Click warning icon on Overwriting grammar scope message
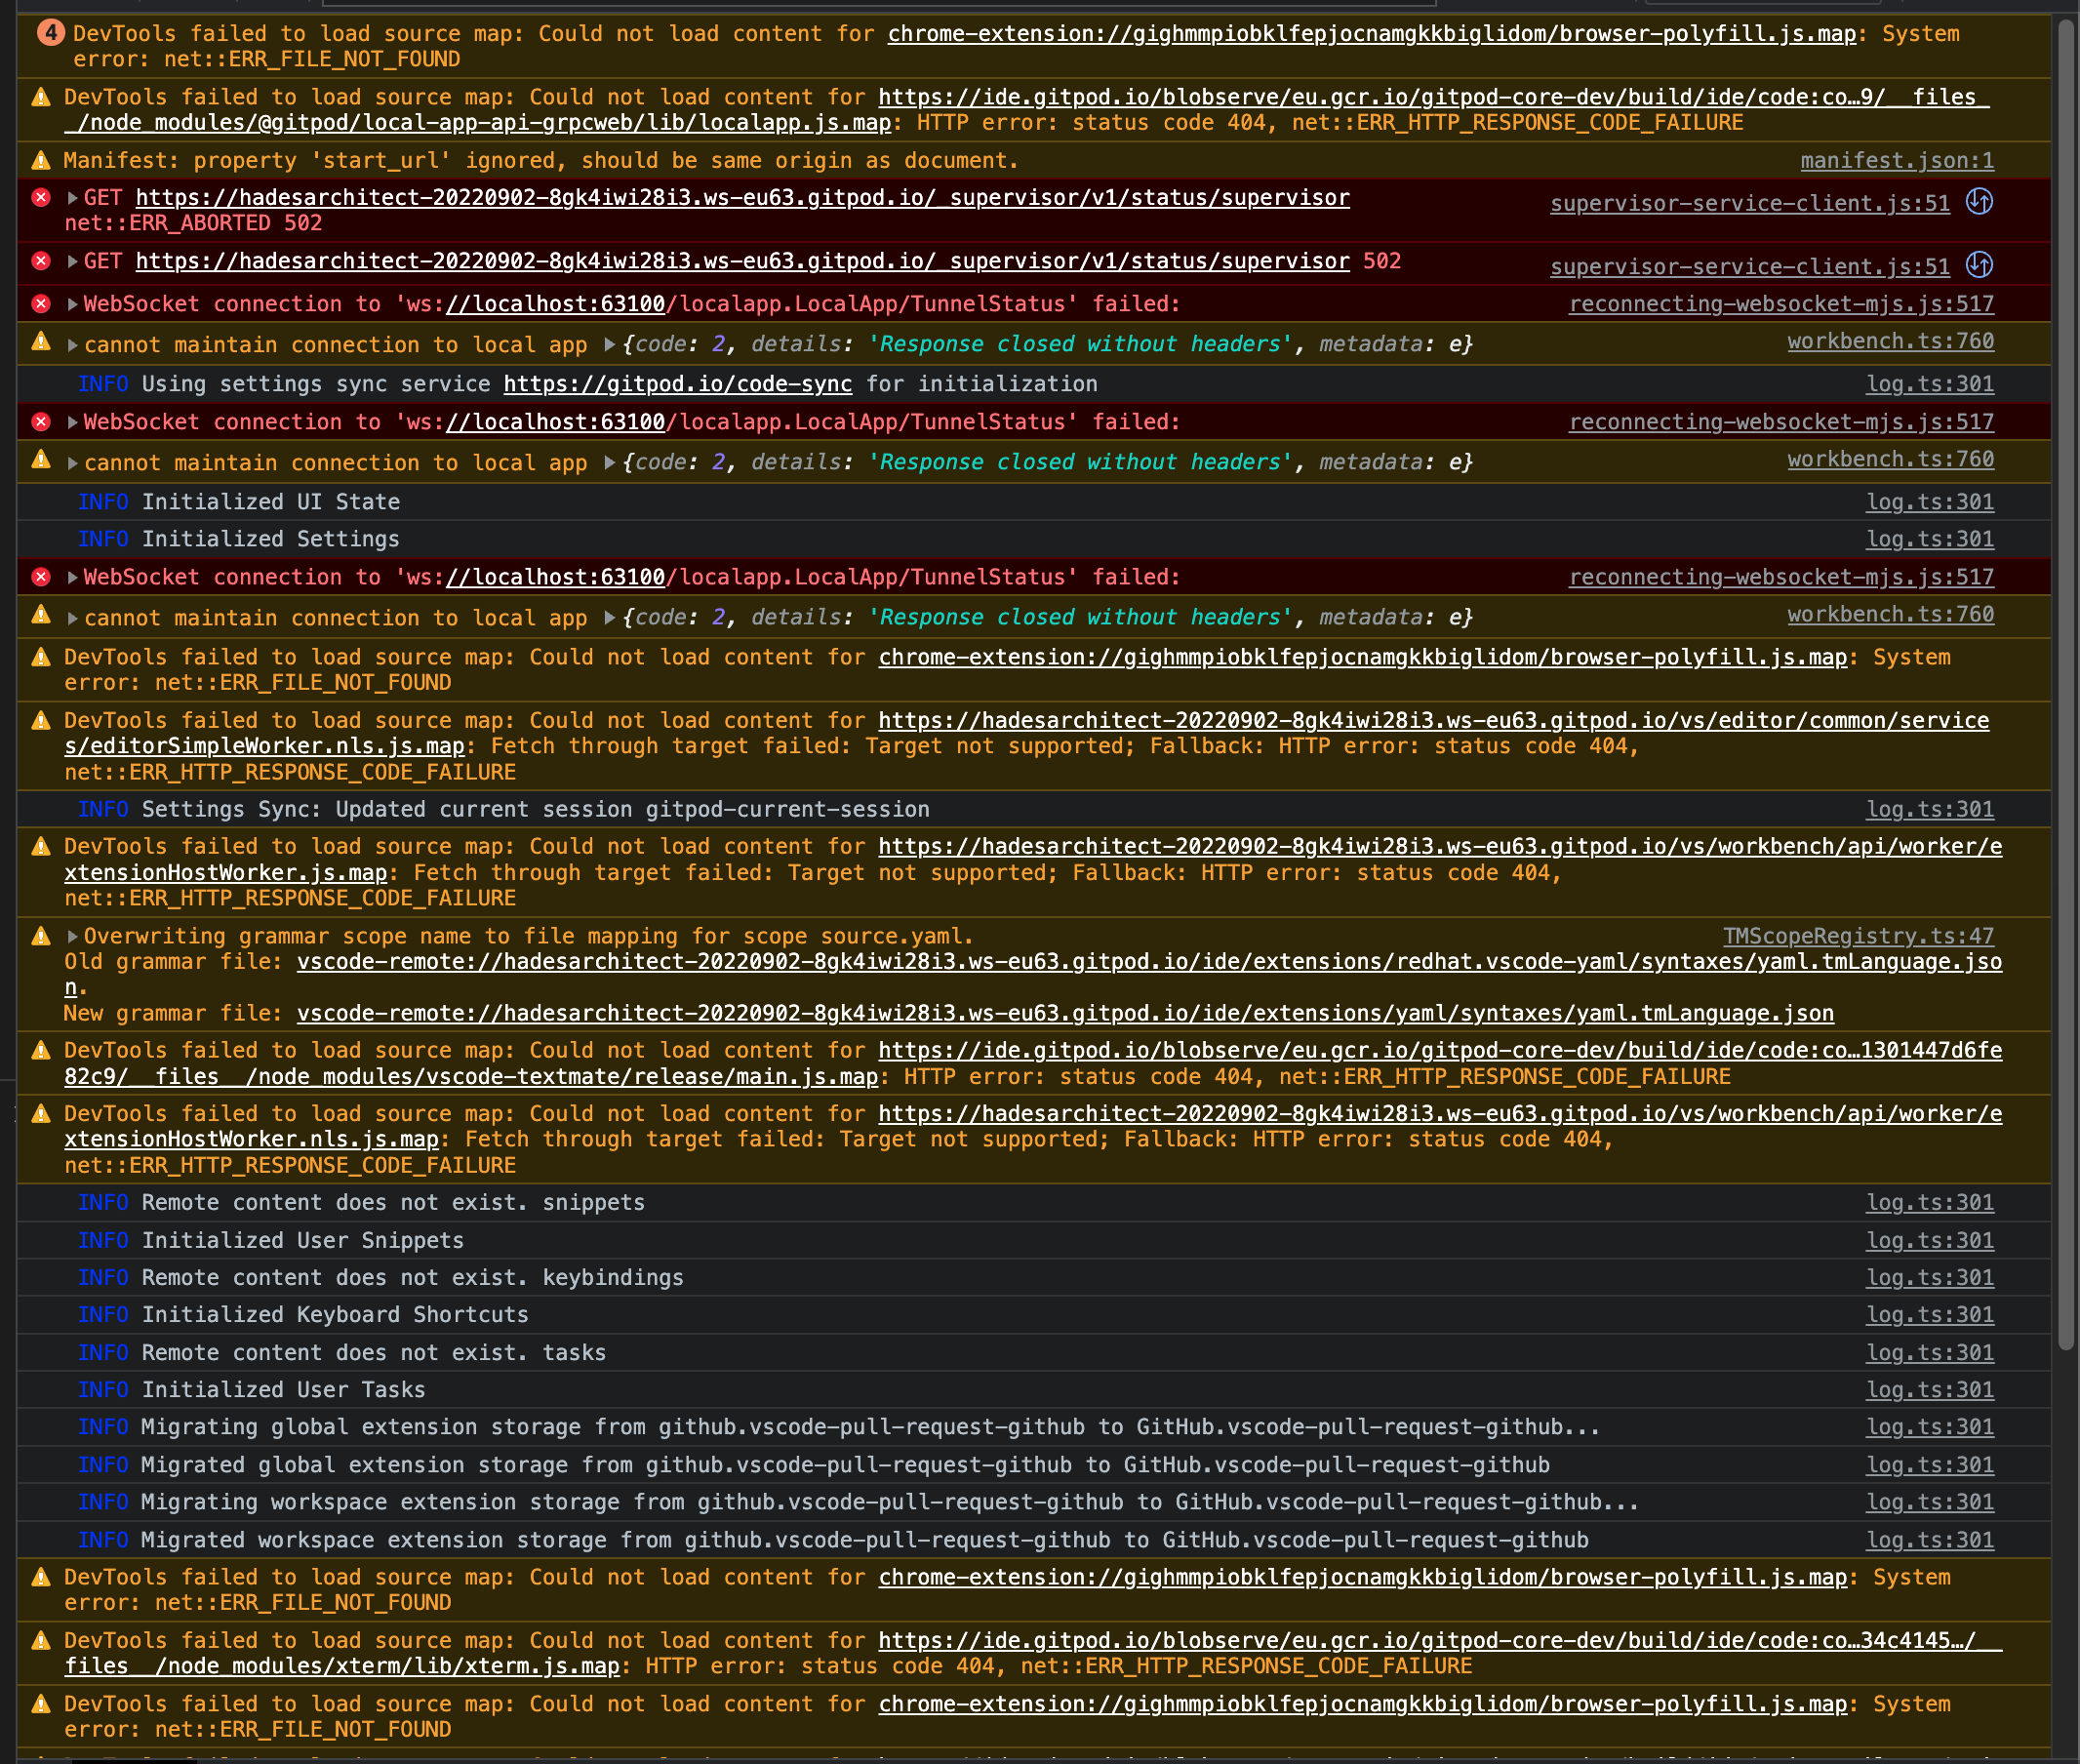Image resolution: width=2080 pixels, height=1764 pixels. 41,936
